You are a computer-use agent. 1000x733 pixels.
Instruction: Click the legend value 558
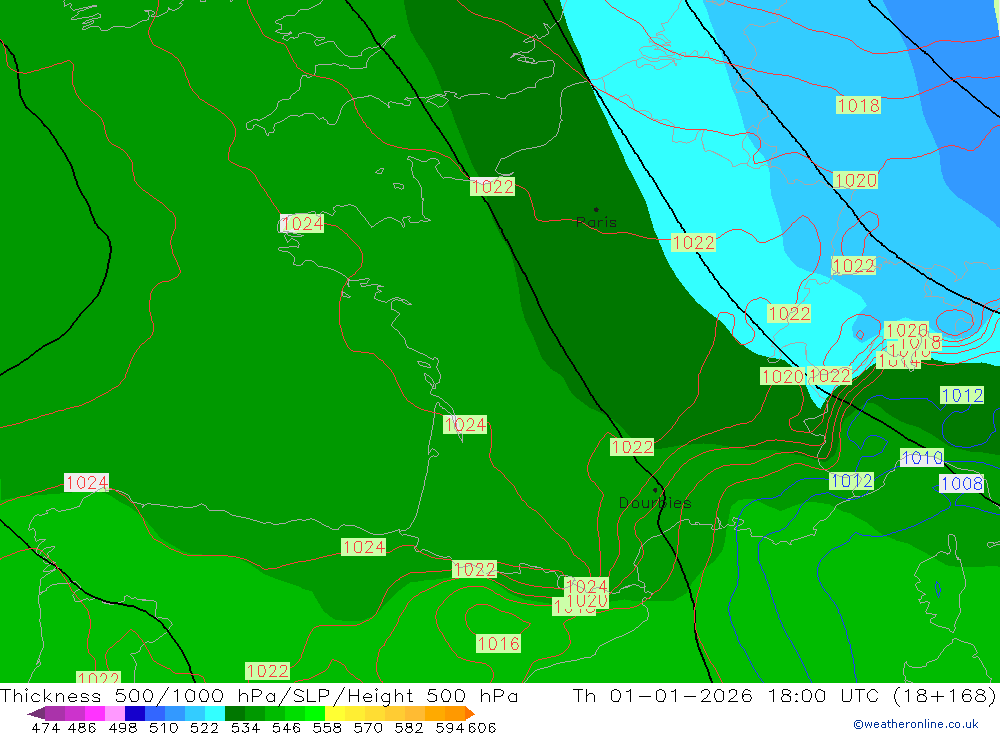[326, 727]
